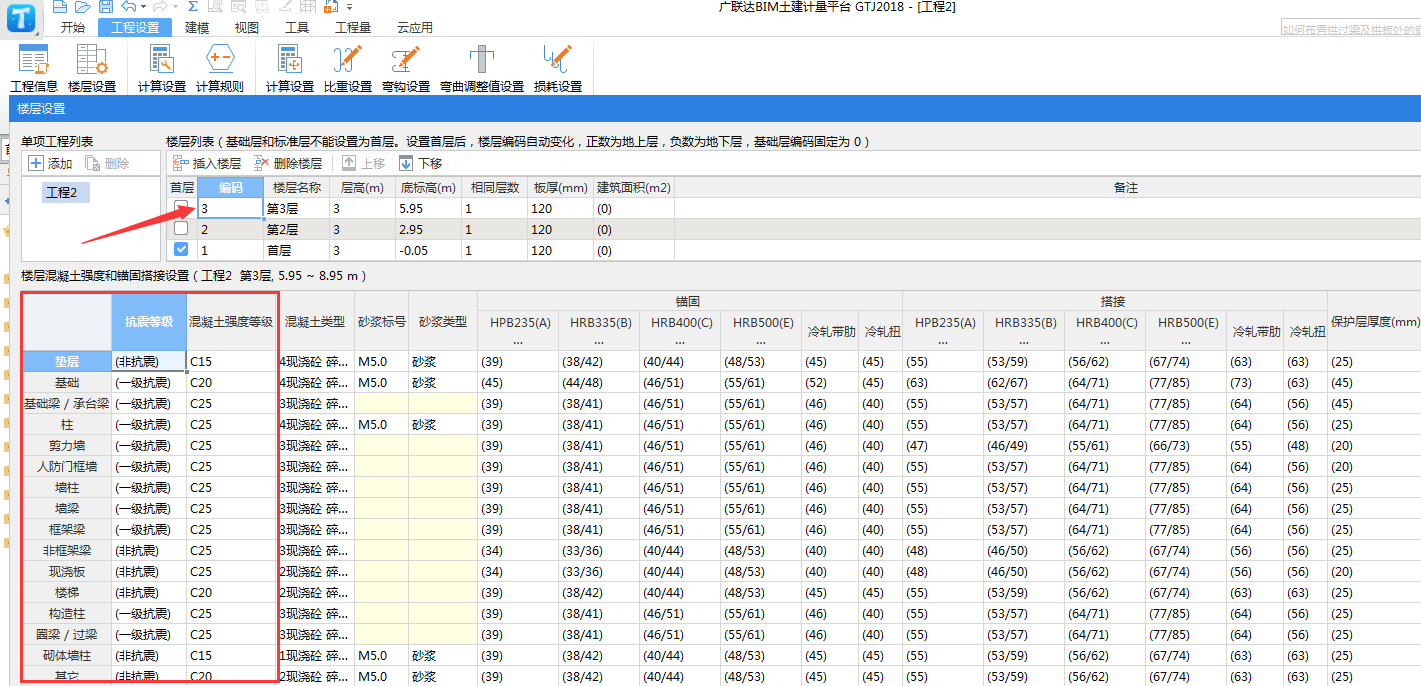Viewport: 1421px width, 686px height.
Task: Click the -0.05 bottom elevation cell
Action: click(x=427, y=250)
